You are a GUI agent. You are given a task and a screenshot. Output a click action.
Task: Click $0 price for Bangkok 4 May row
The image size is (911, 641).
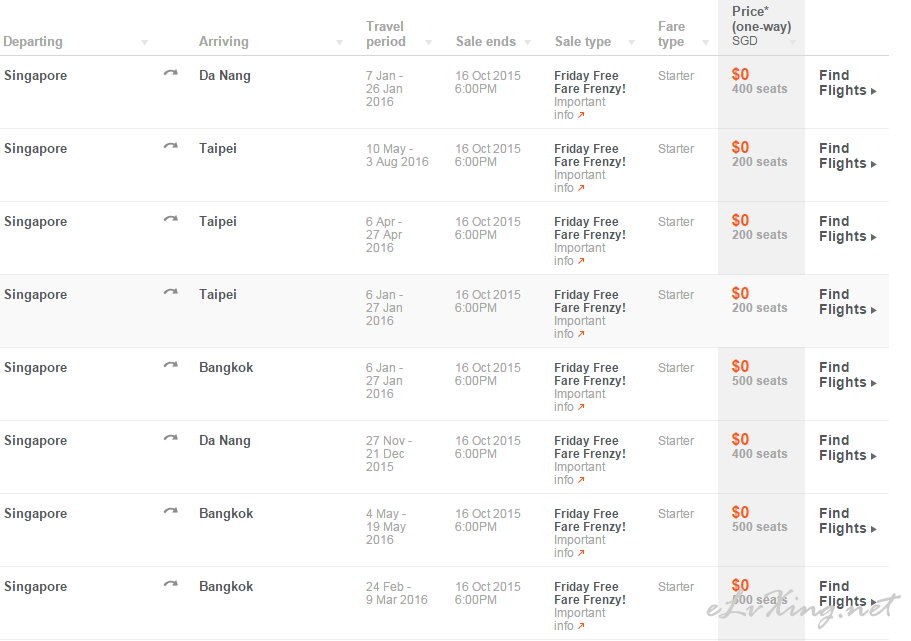(x=740, y=513)
